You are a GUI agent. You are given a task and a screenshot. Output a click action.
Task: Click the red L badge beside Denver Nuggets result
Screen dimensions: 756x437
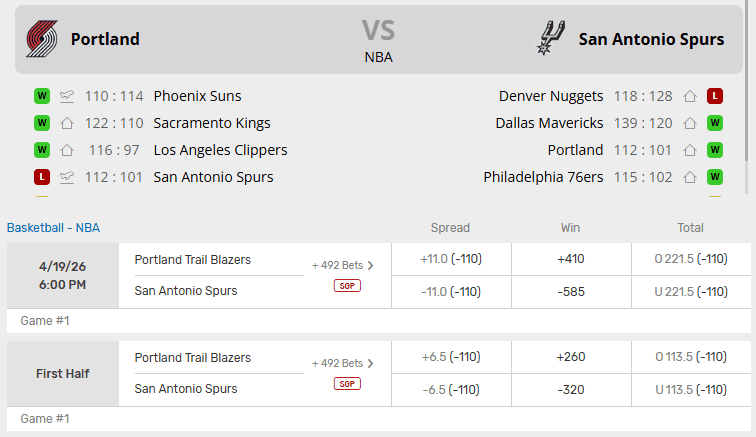(x=715, y=97)
